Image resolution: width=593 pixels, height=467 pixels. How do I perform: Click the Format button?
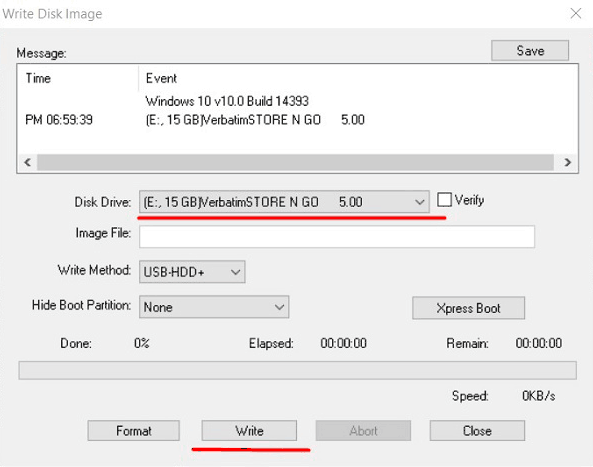[x=134, y=431]
